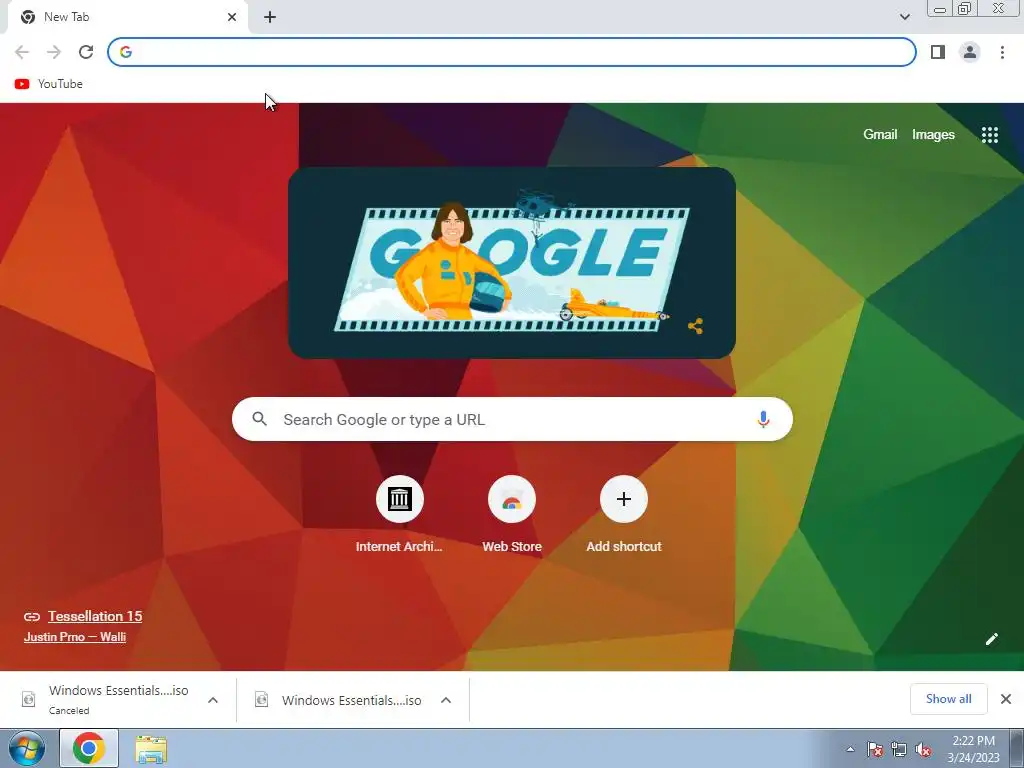Click the forward navigation arrow
The image size is (1024, 768).
(x=54, y=52)
